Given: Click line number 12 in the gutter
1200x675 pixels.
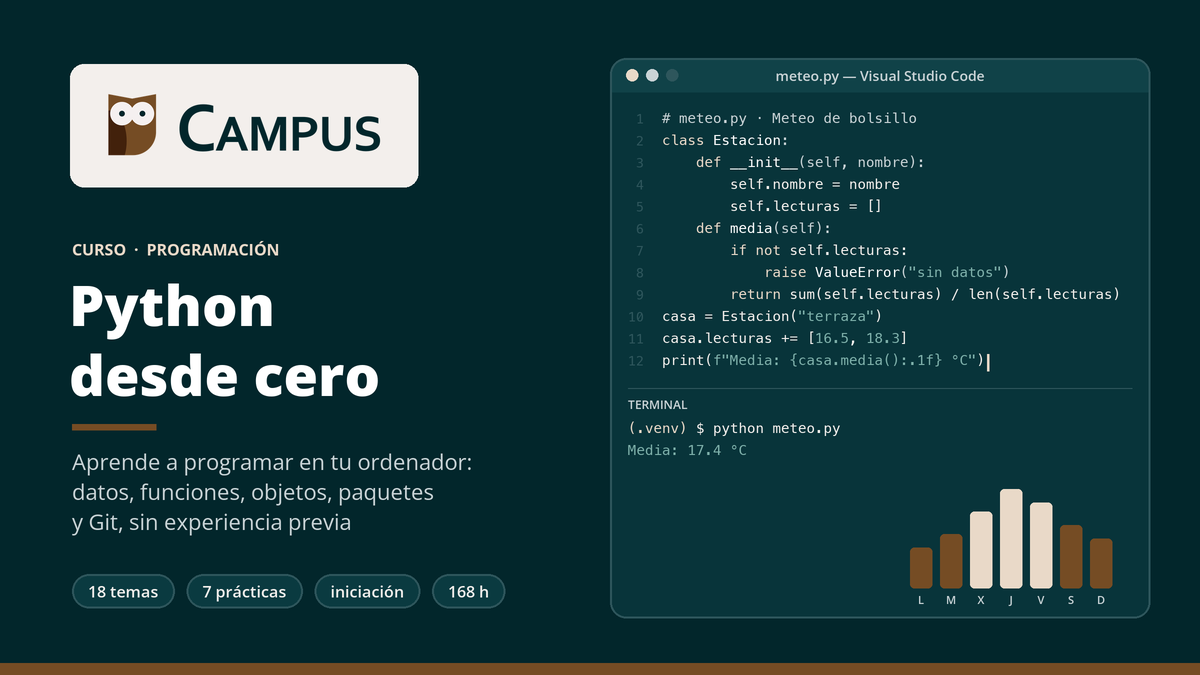Looking at the screenshot, I should (636, 360).
